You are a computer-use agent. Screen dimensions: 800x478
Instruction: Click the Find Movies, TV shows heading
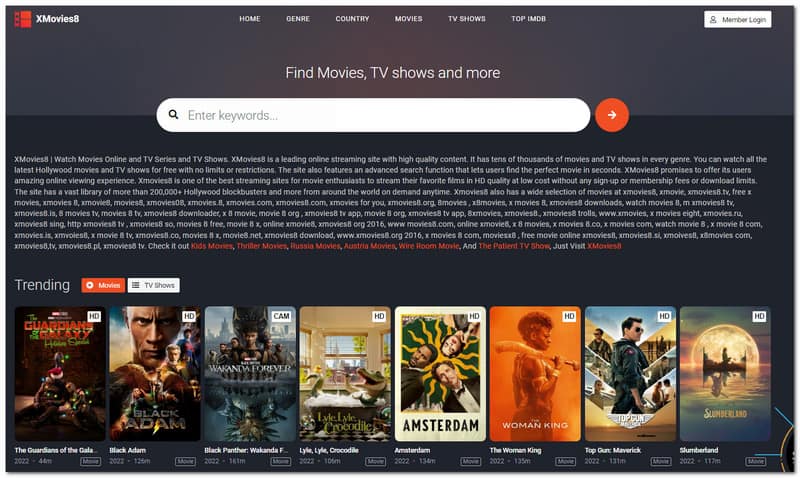coord(392,73)
